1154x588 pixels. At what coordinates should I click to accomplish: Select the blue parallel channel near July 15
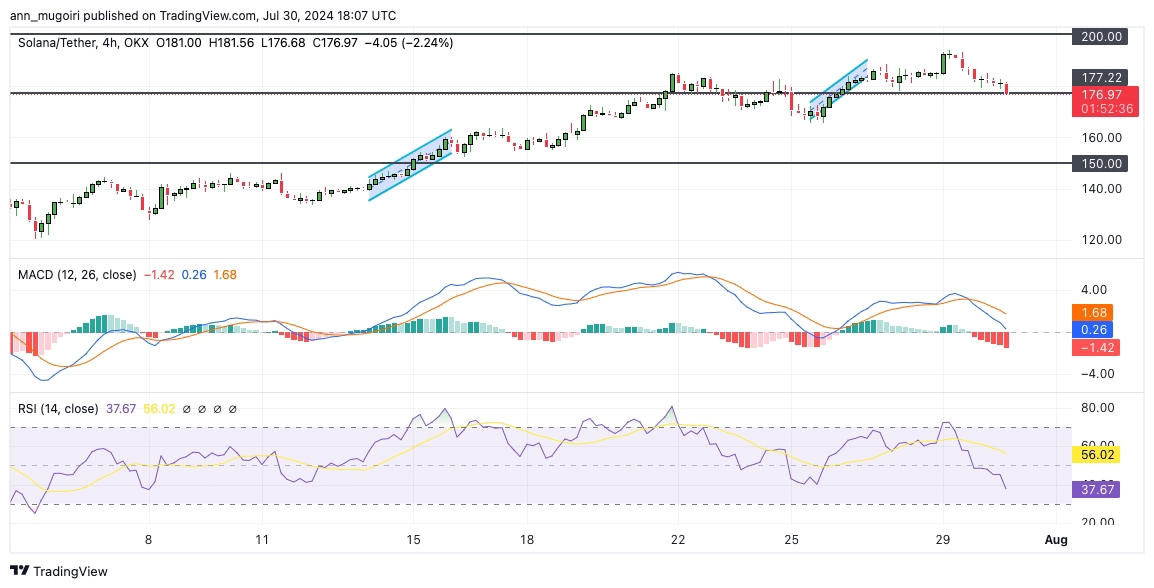(410, 165)
